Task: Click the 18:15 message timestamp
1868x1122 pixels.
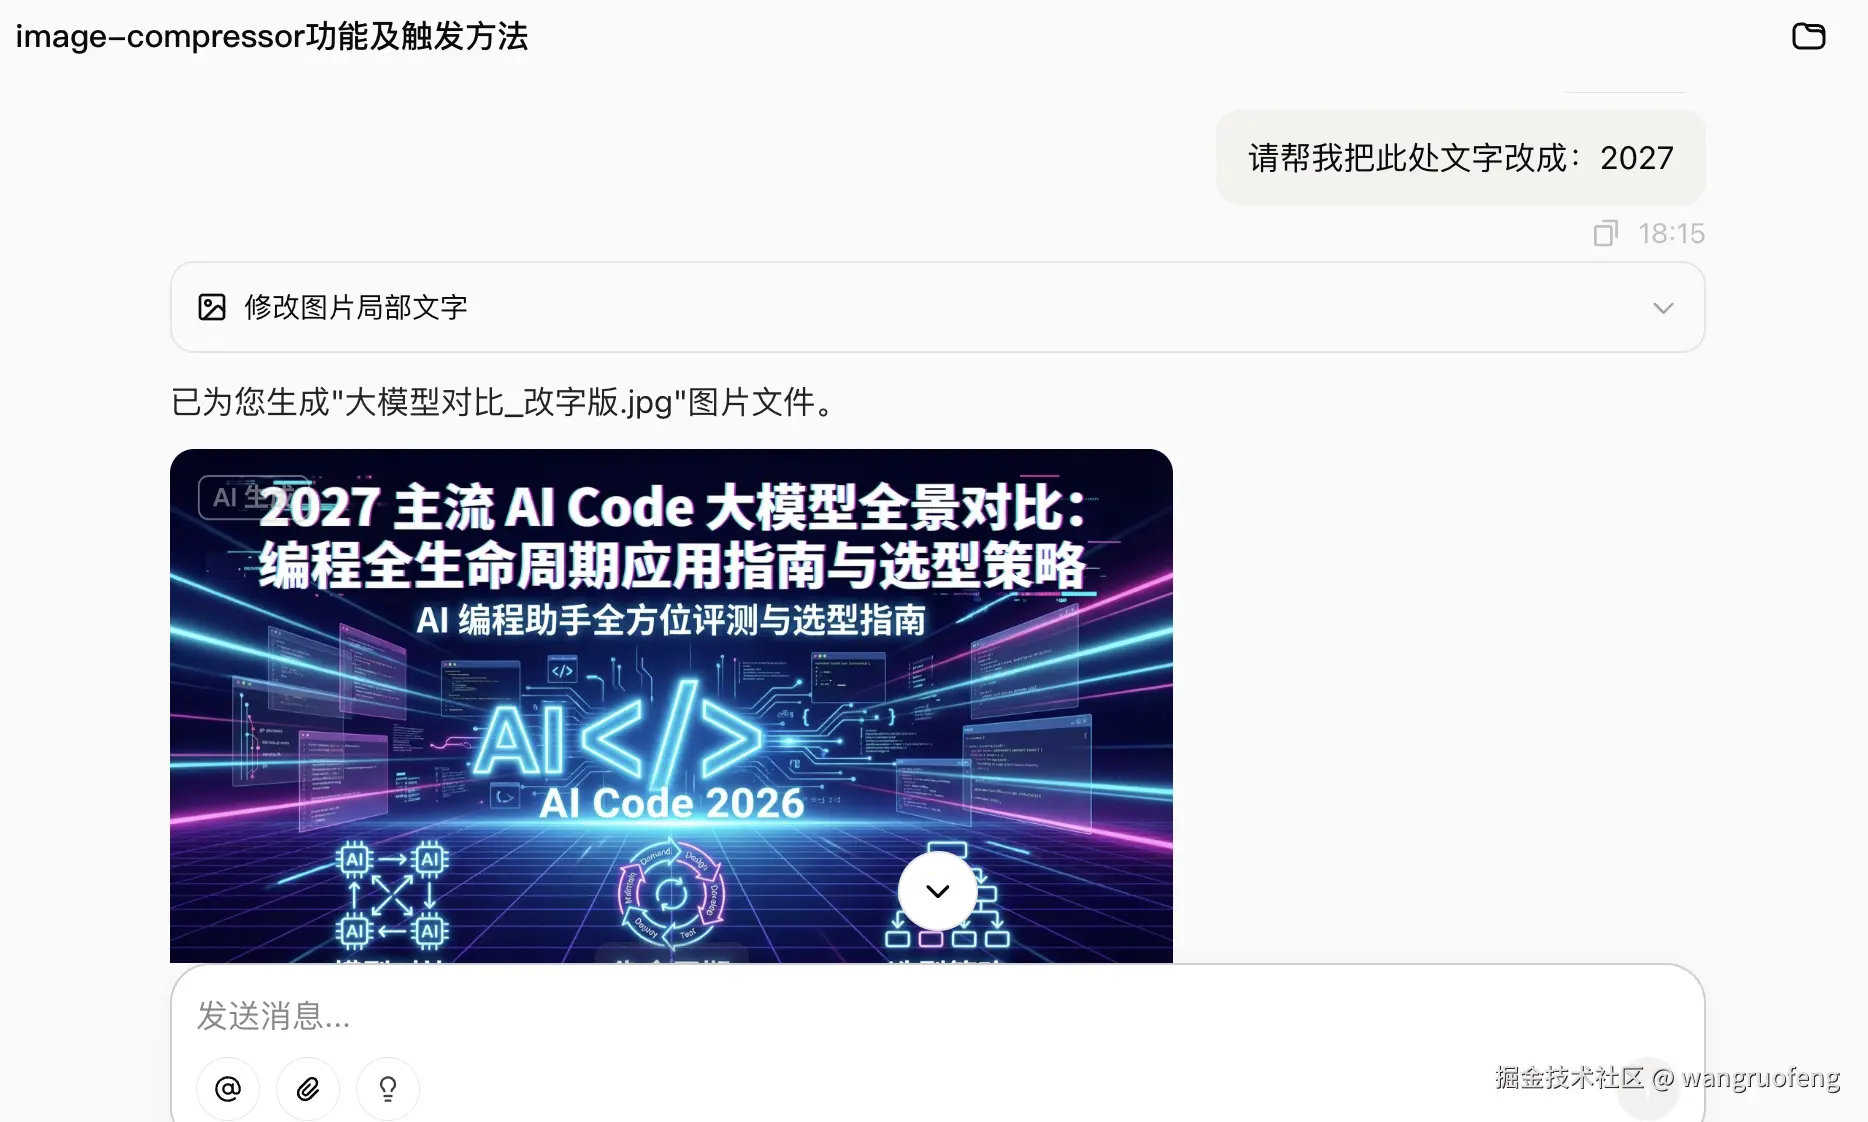Action: pyautogui.click(x=1671, y=233)
